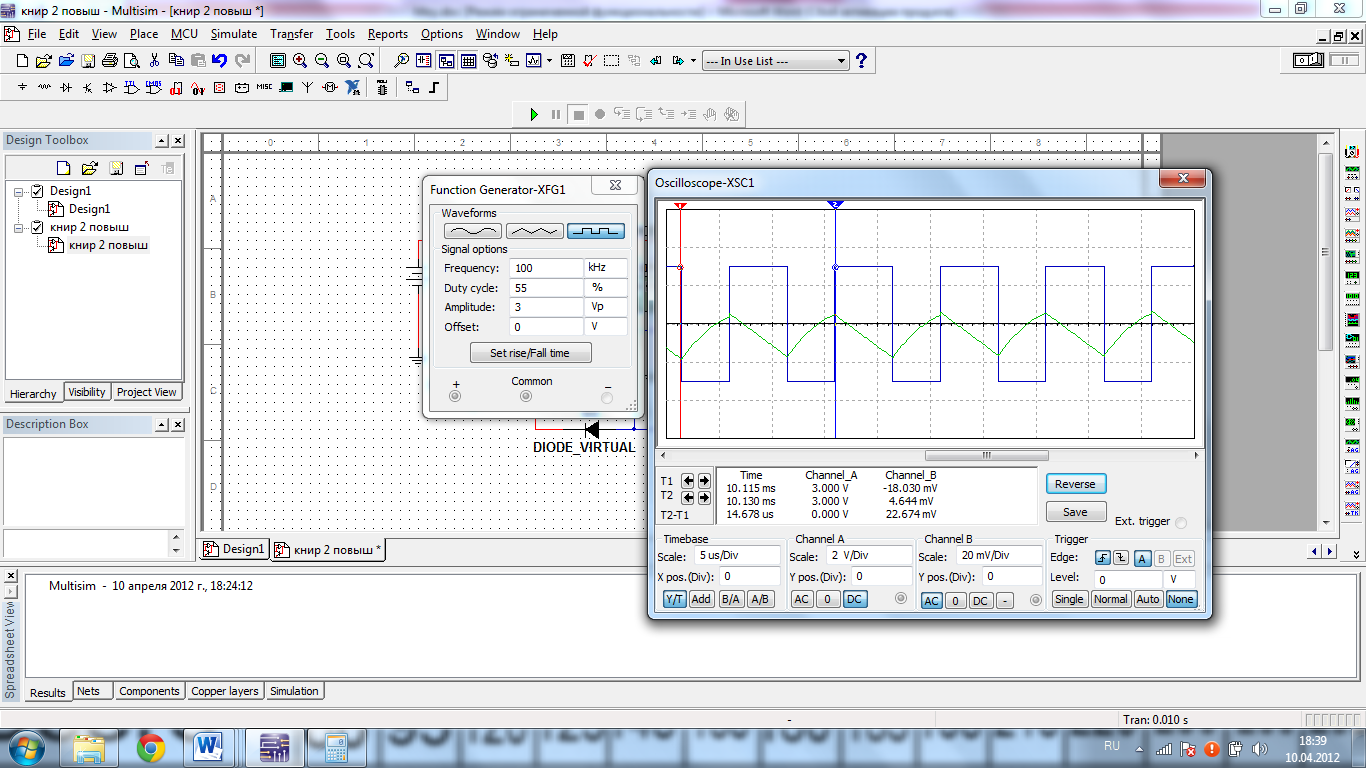Viewport: 1366px width, 768px height.
Task: Click the Timebase Scale field
Action: [735, 555]
